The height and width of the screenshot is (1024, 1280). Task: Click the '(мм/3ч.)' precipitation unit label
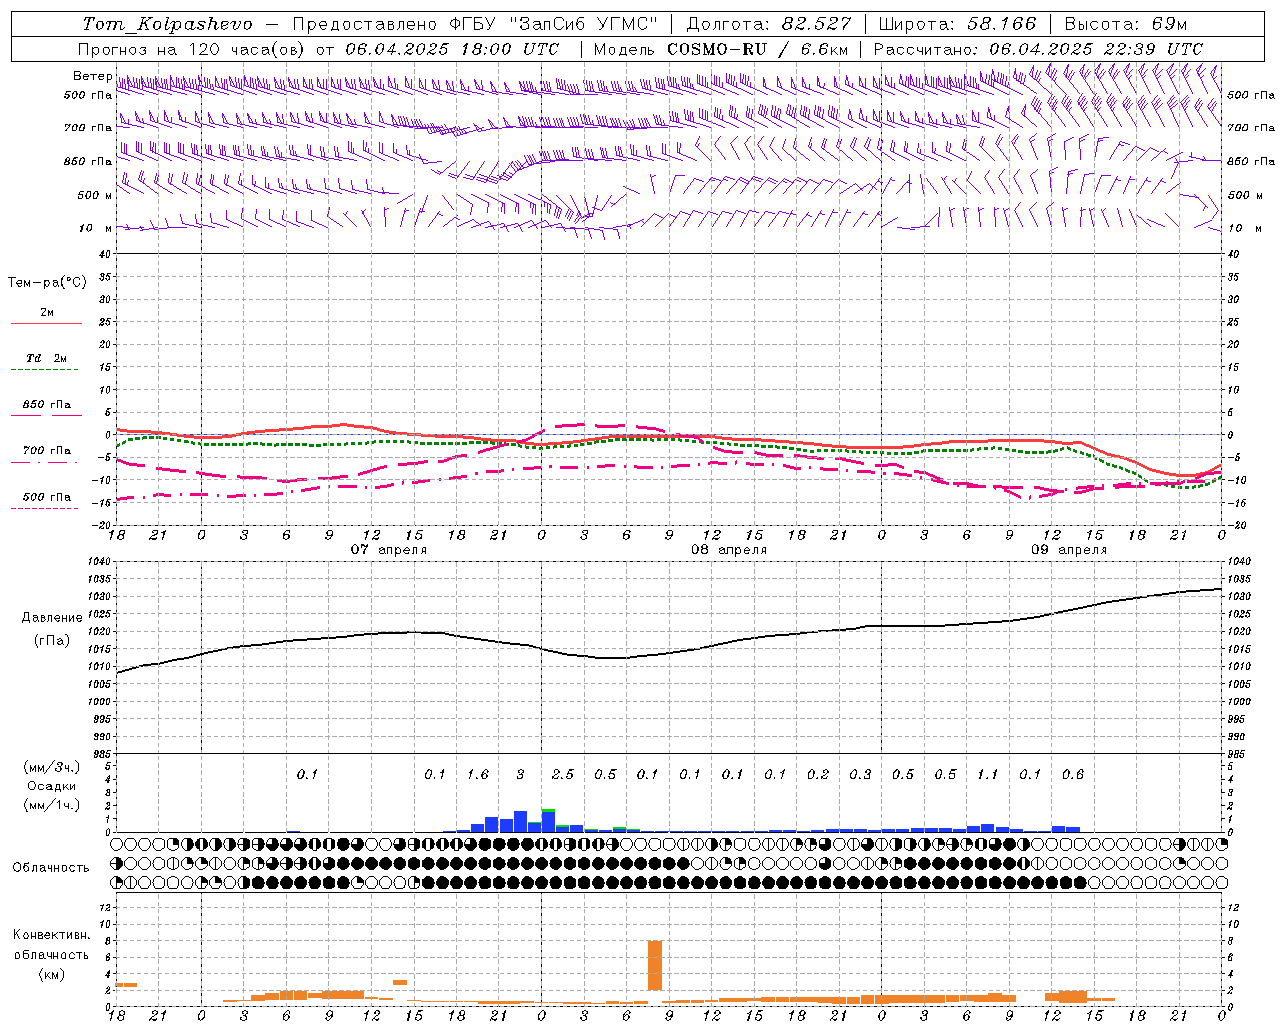pos(52,767)
